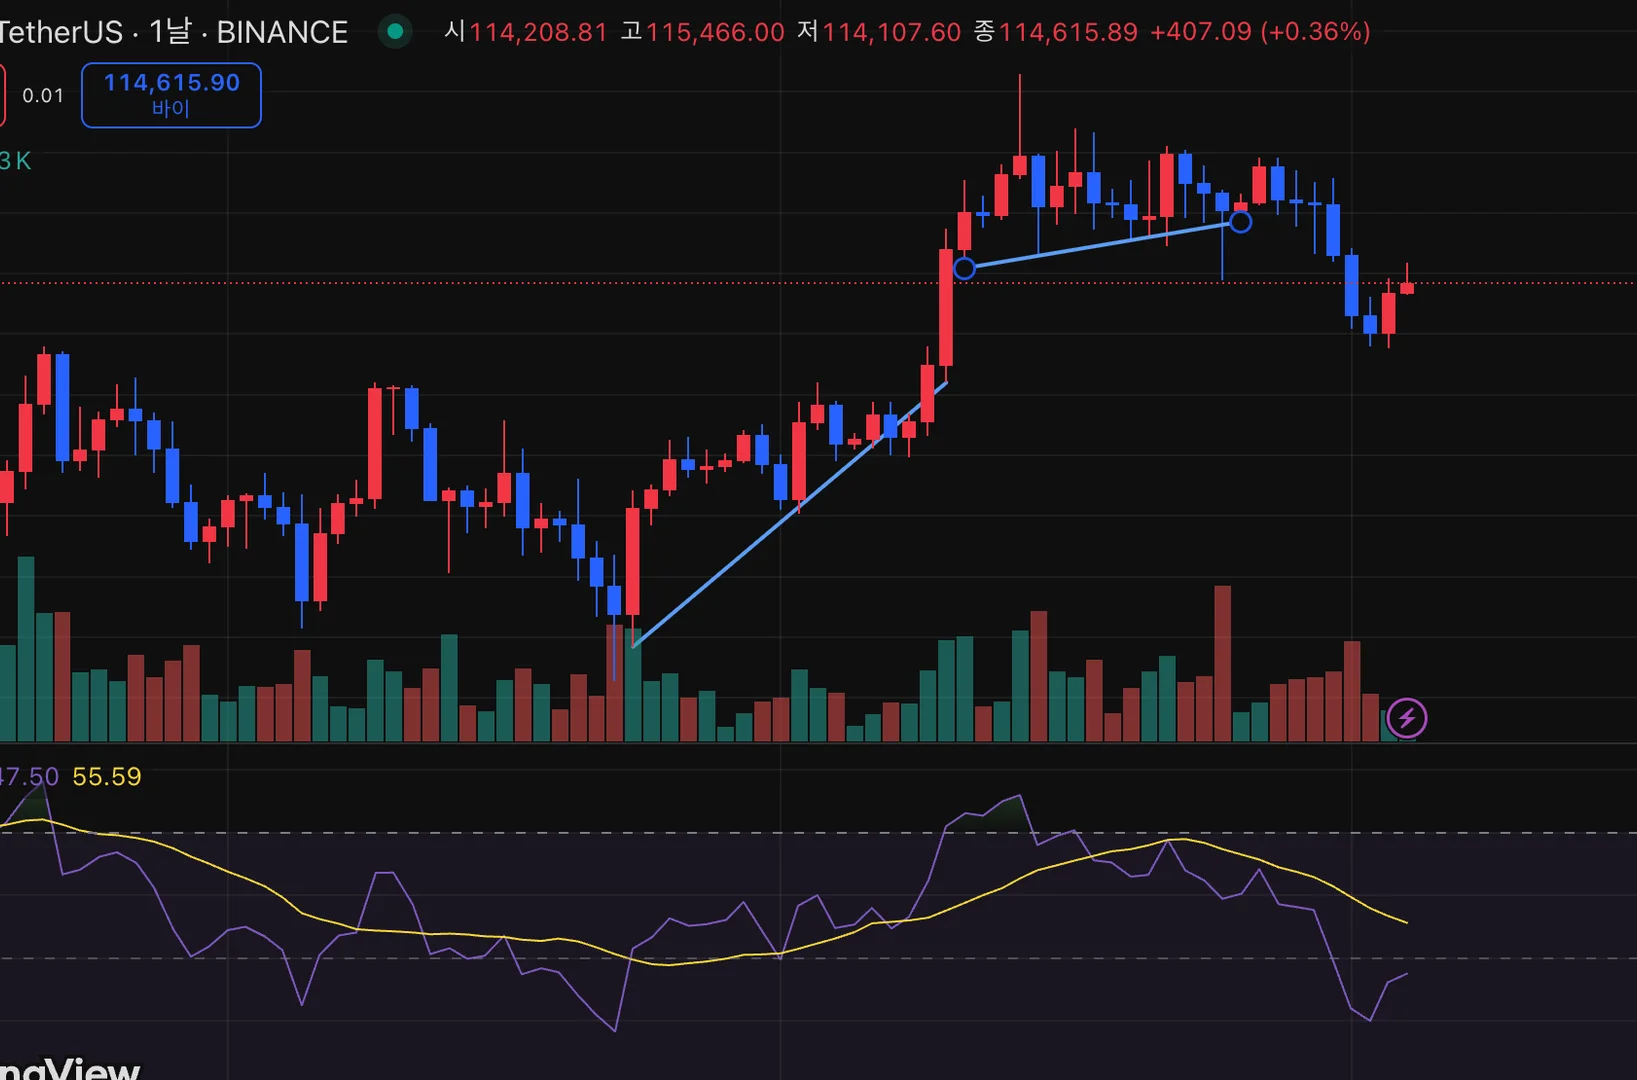The width and height of the screenshot is (1637, 1080).
Task: Select the left trendline anchor circle
Action: click(964, 268)
